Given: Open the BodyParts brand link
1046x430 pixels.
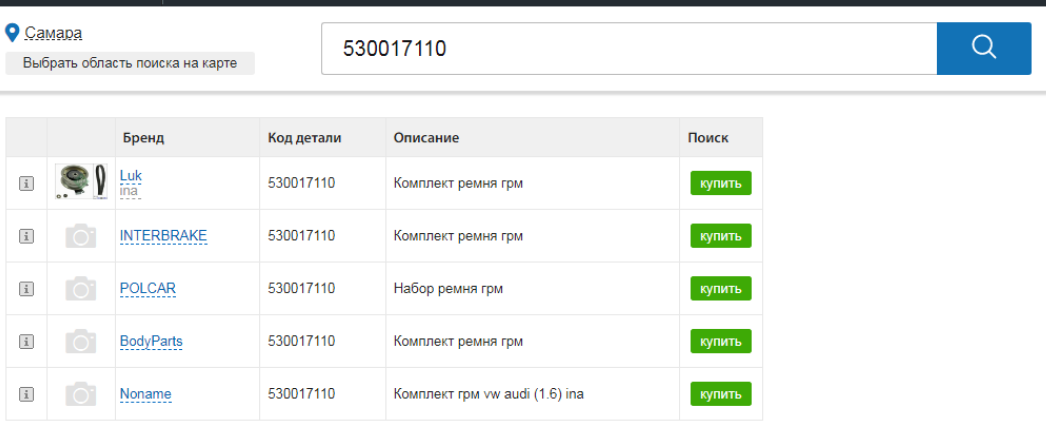Looking at the screenshot, I should pos(151,341).
